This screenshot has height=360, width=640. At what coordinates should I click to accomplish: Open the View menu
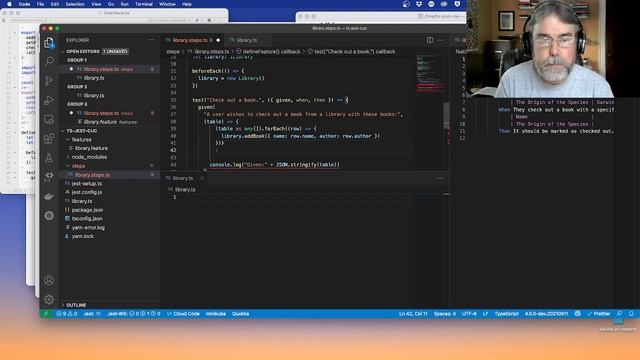pyautogui.click(x=96, y=4)
